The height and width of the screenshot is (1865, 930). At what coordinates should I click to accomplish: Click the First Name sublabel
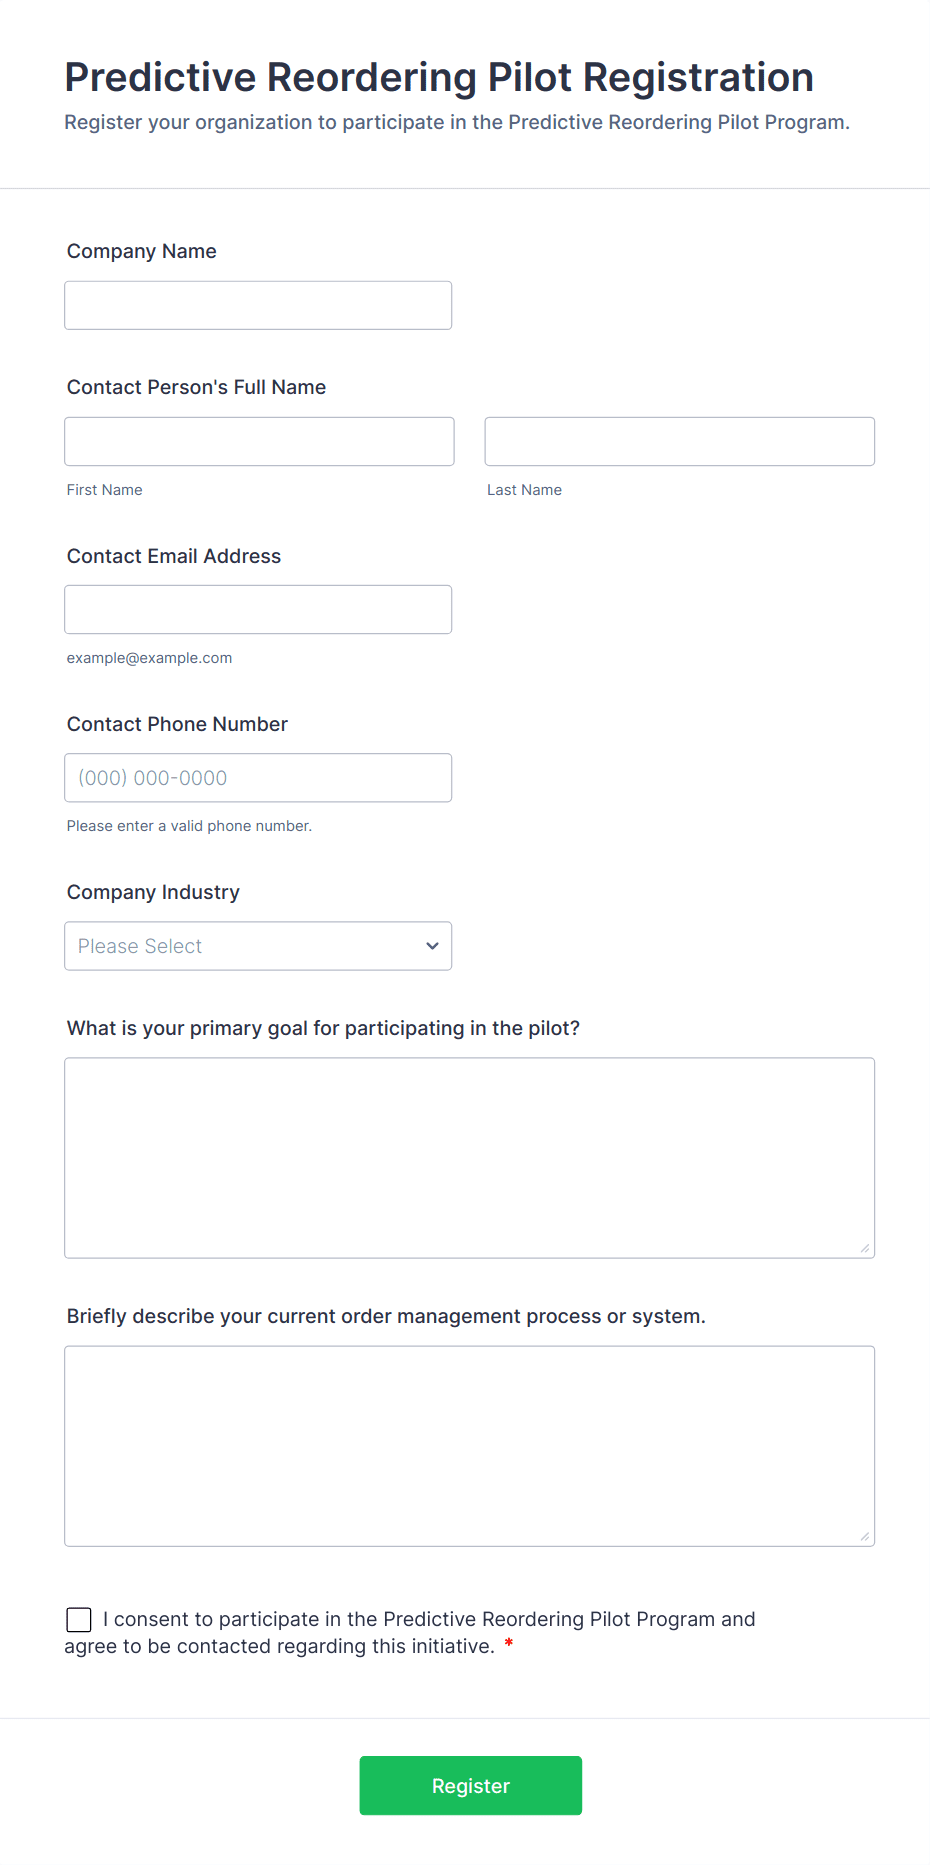104,490
